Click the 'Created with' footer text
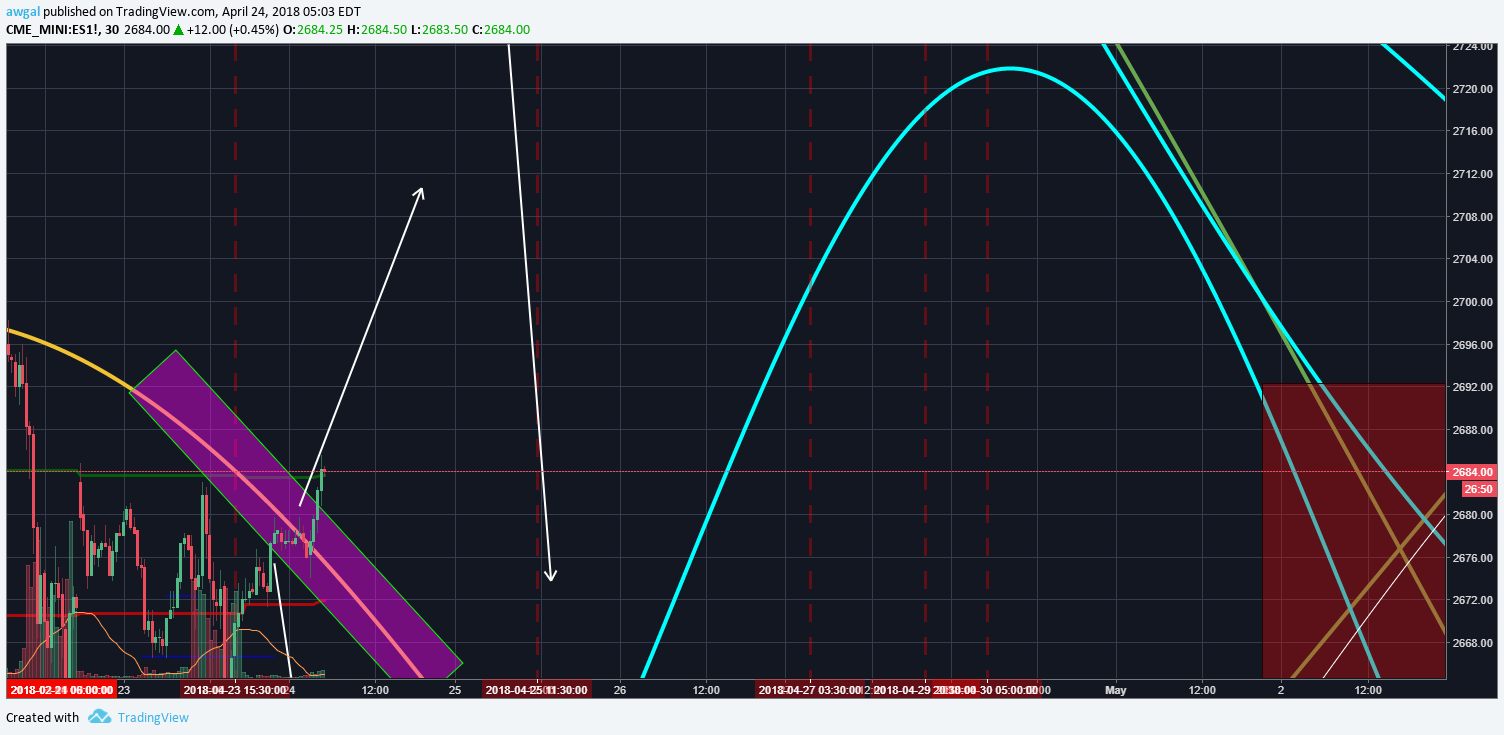The image size is (1504, 735). click(42, 717)
